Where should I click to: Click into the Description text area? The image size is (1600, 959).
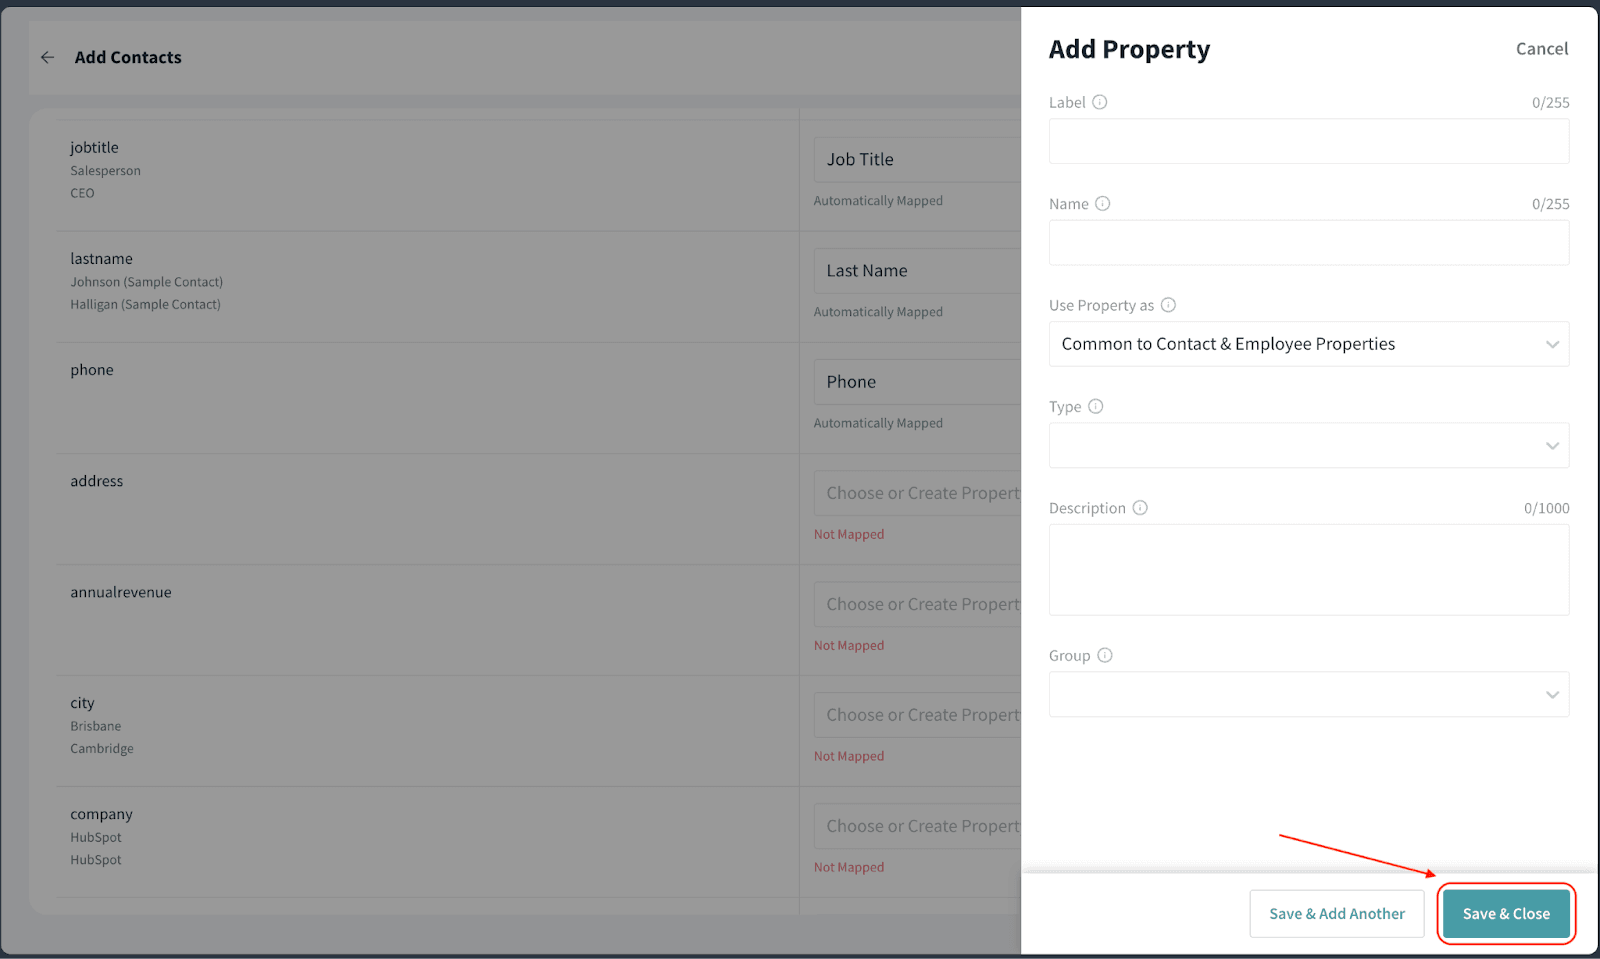click(x=1308, y=570)
